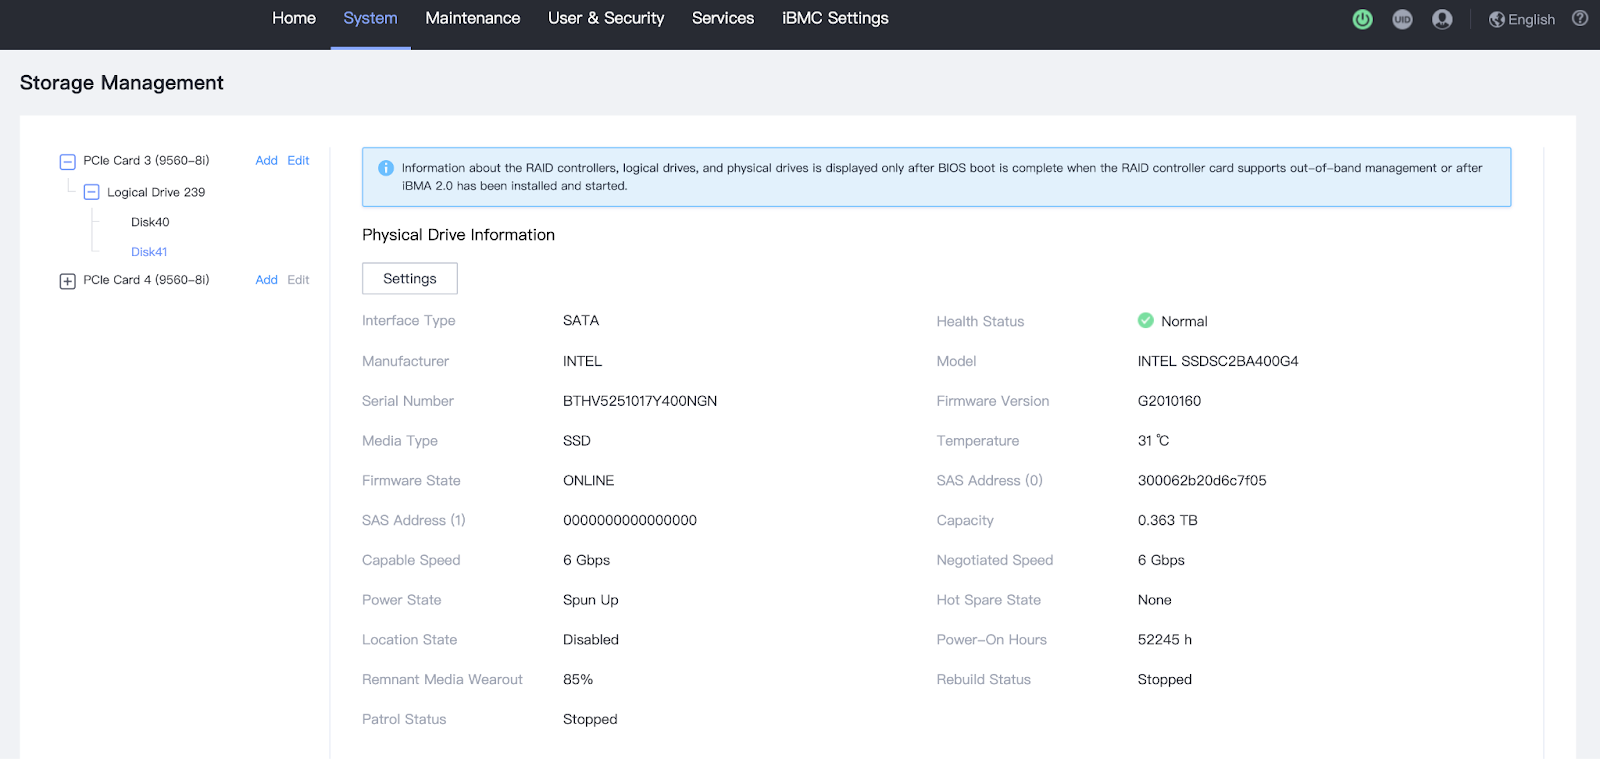The height and width of the screenshot is (759, 1600).
Task: Click the blue info icon in banner
Action: pyautogui.click(x=386, y=168)
